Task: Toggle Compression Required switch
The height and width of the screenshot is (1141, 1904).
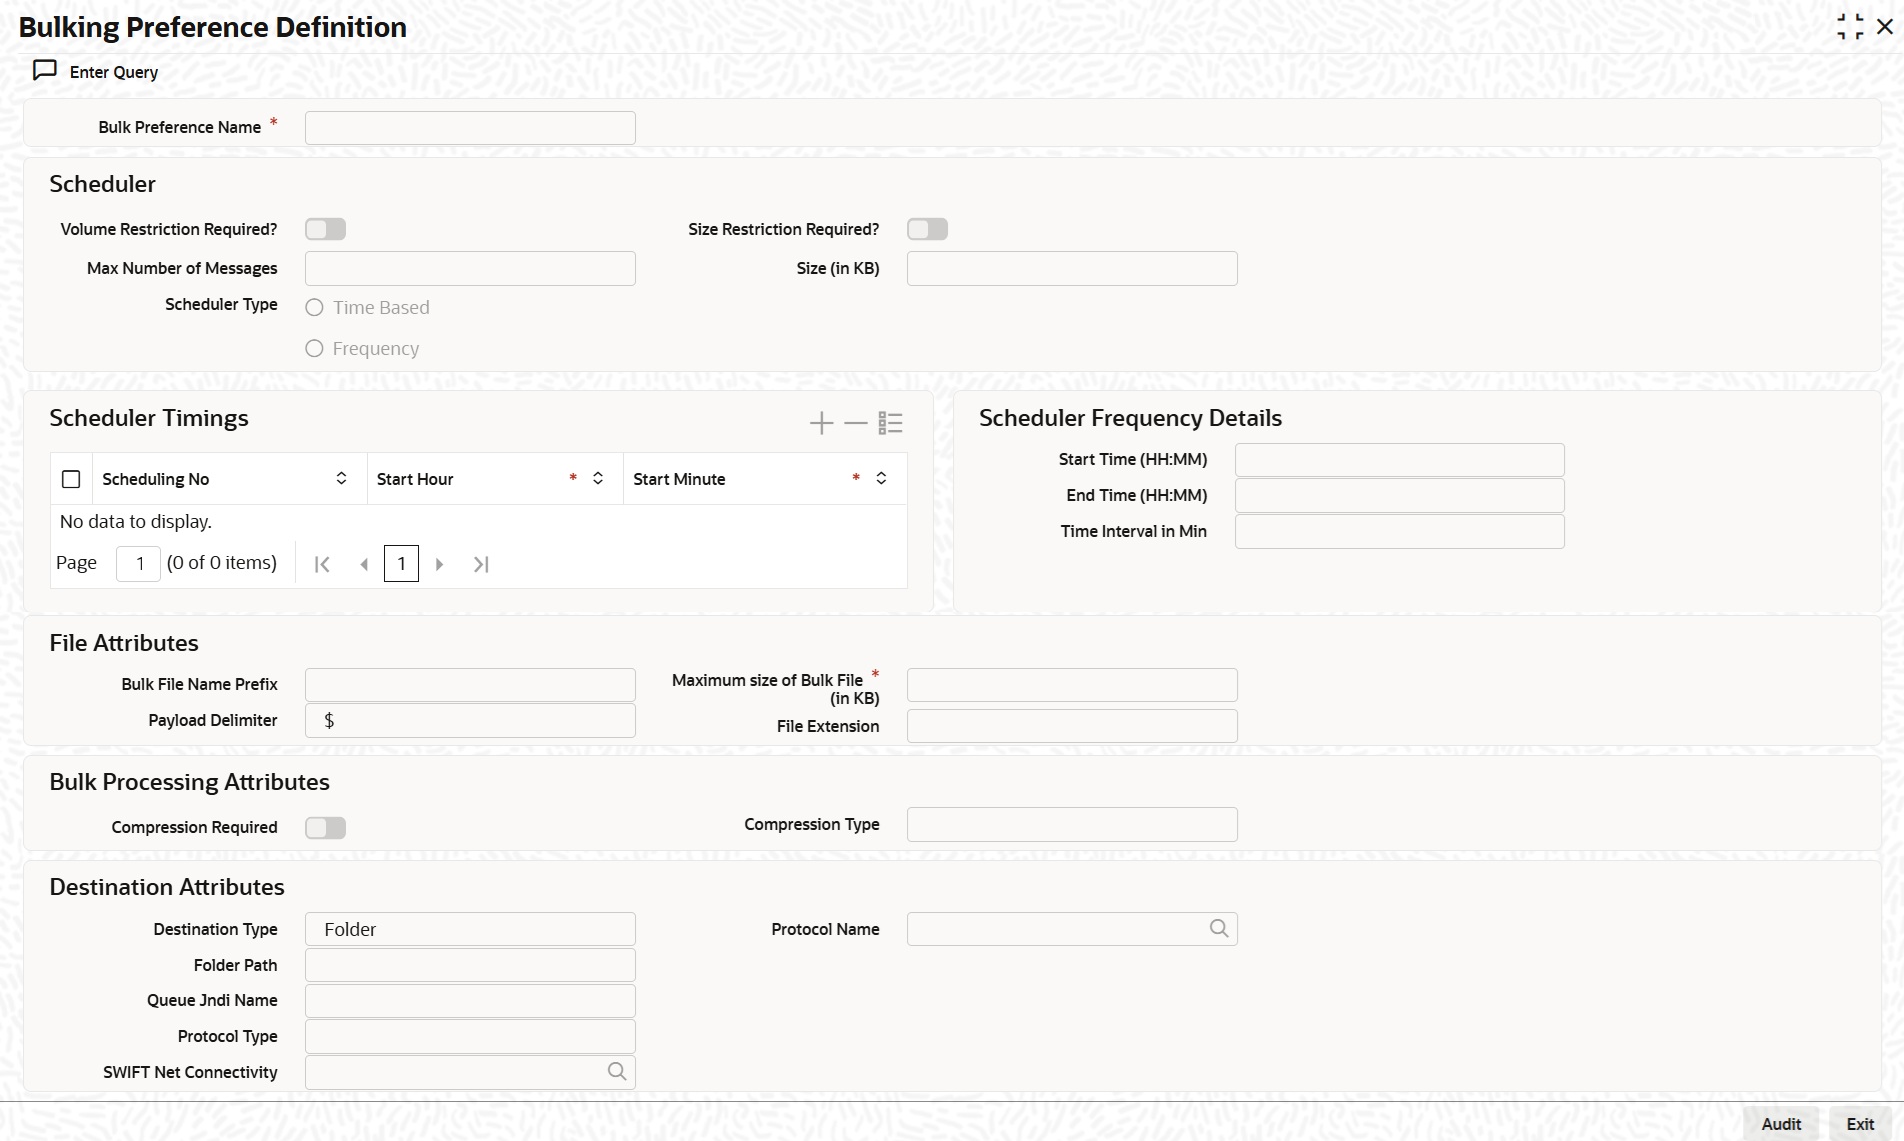Action: click(325, 828)
